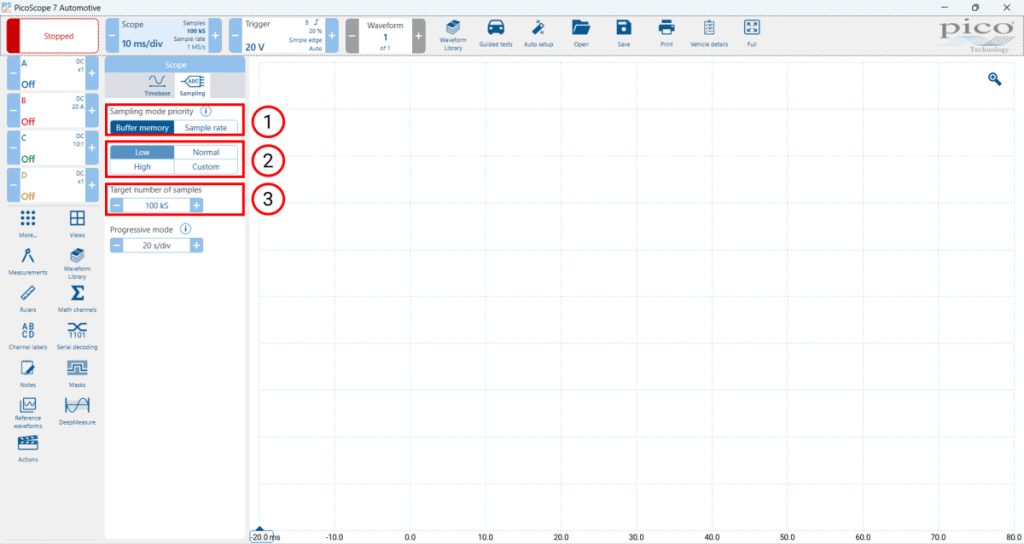The height and width of the screenshot is (544, 1024).
Task: Open the Actions clapperboard icon
Action: [27, 448]
